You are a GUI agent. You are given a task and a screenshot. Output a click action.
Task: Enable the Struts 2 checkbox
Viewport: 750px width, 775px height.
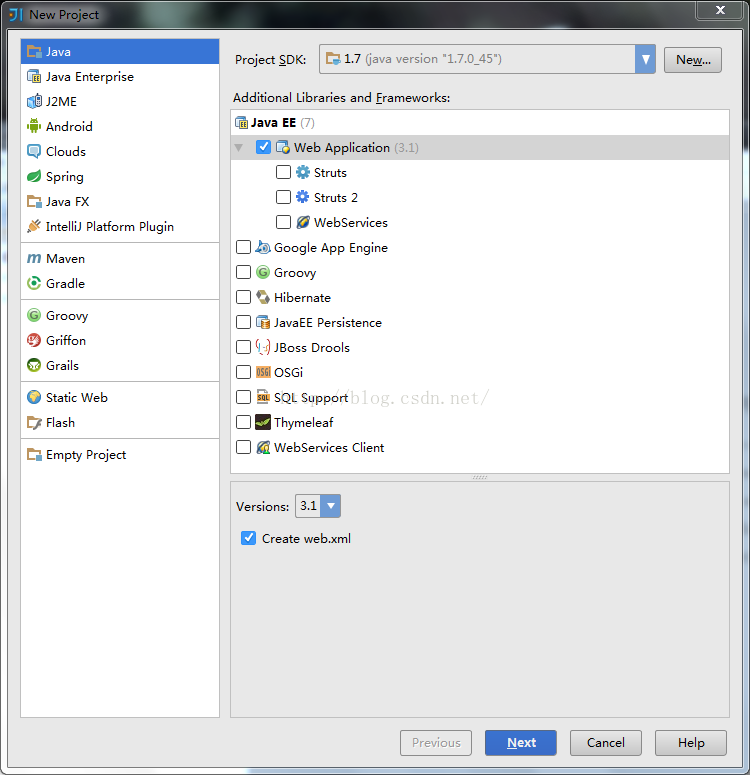click(x=283, y=197)
